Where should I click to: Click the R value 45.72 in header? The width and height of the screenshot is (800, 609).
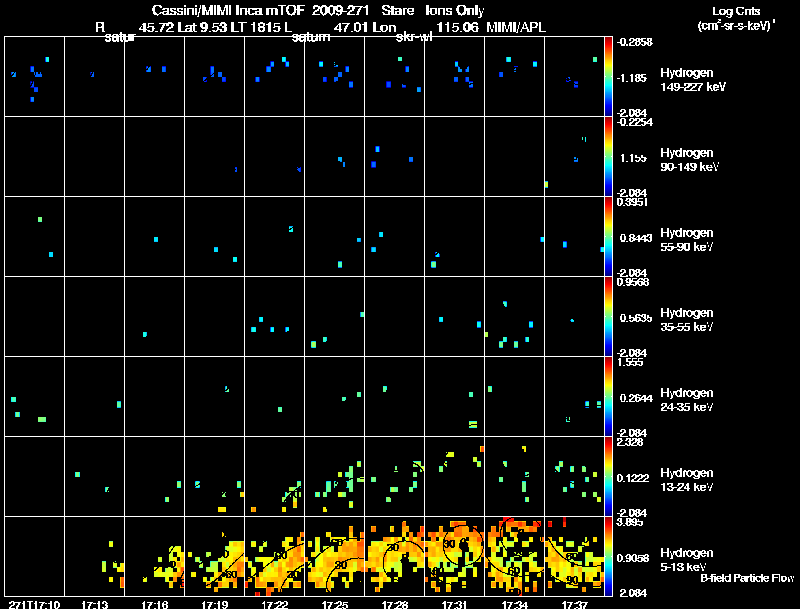tap(156, 28)
